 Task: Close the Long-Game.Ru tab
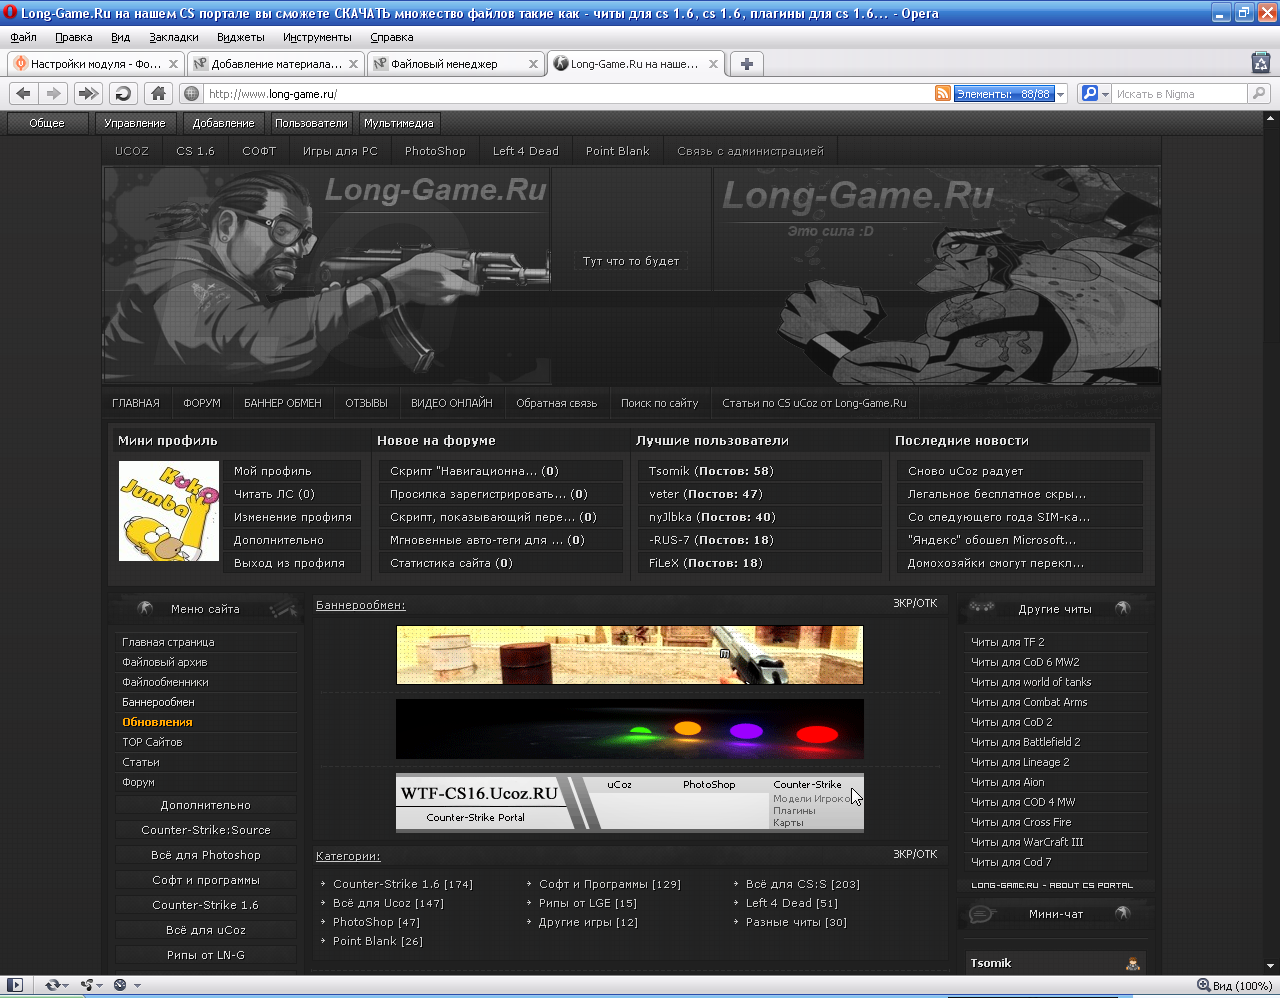[713, 64]
